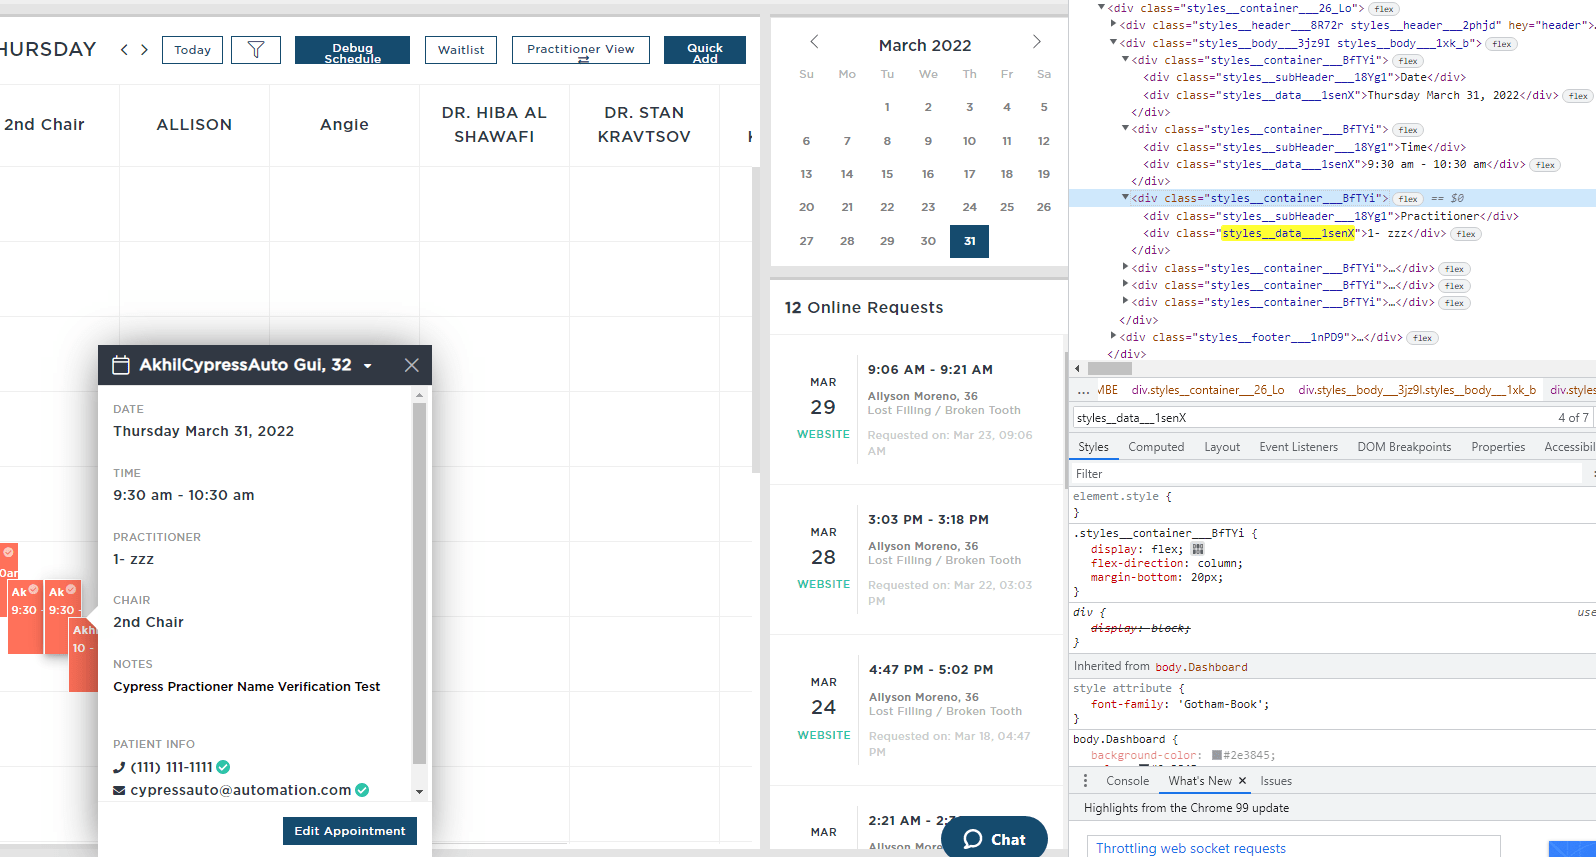Switch to Issues drawer tab
The height and width of the screenshot is (857, 1596).
[1276, 781]
